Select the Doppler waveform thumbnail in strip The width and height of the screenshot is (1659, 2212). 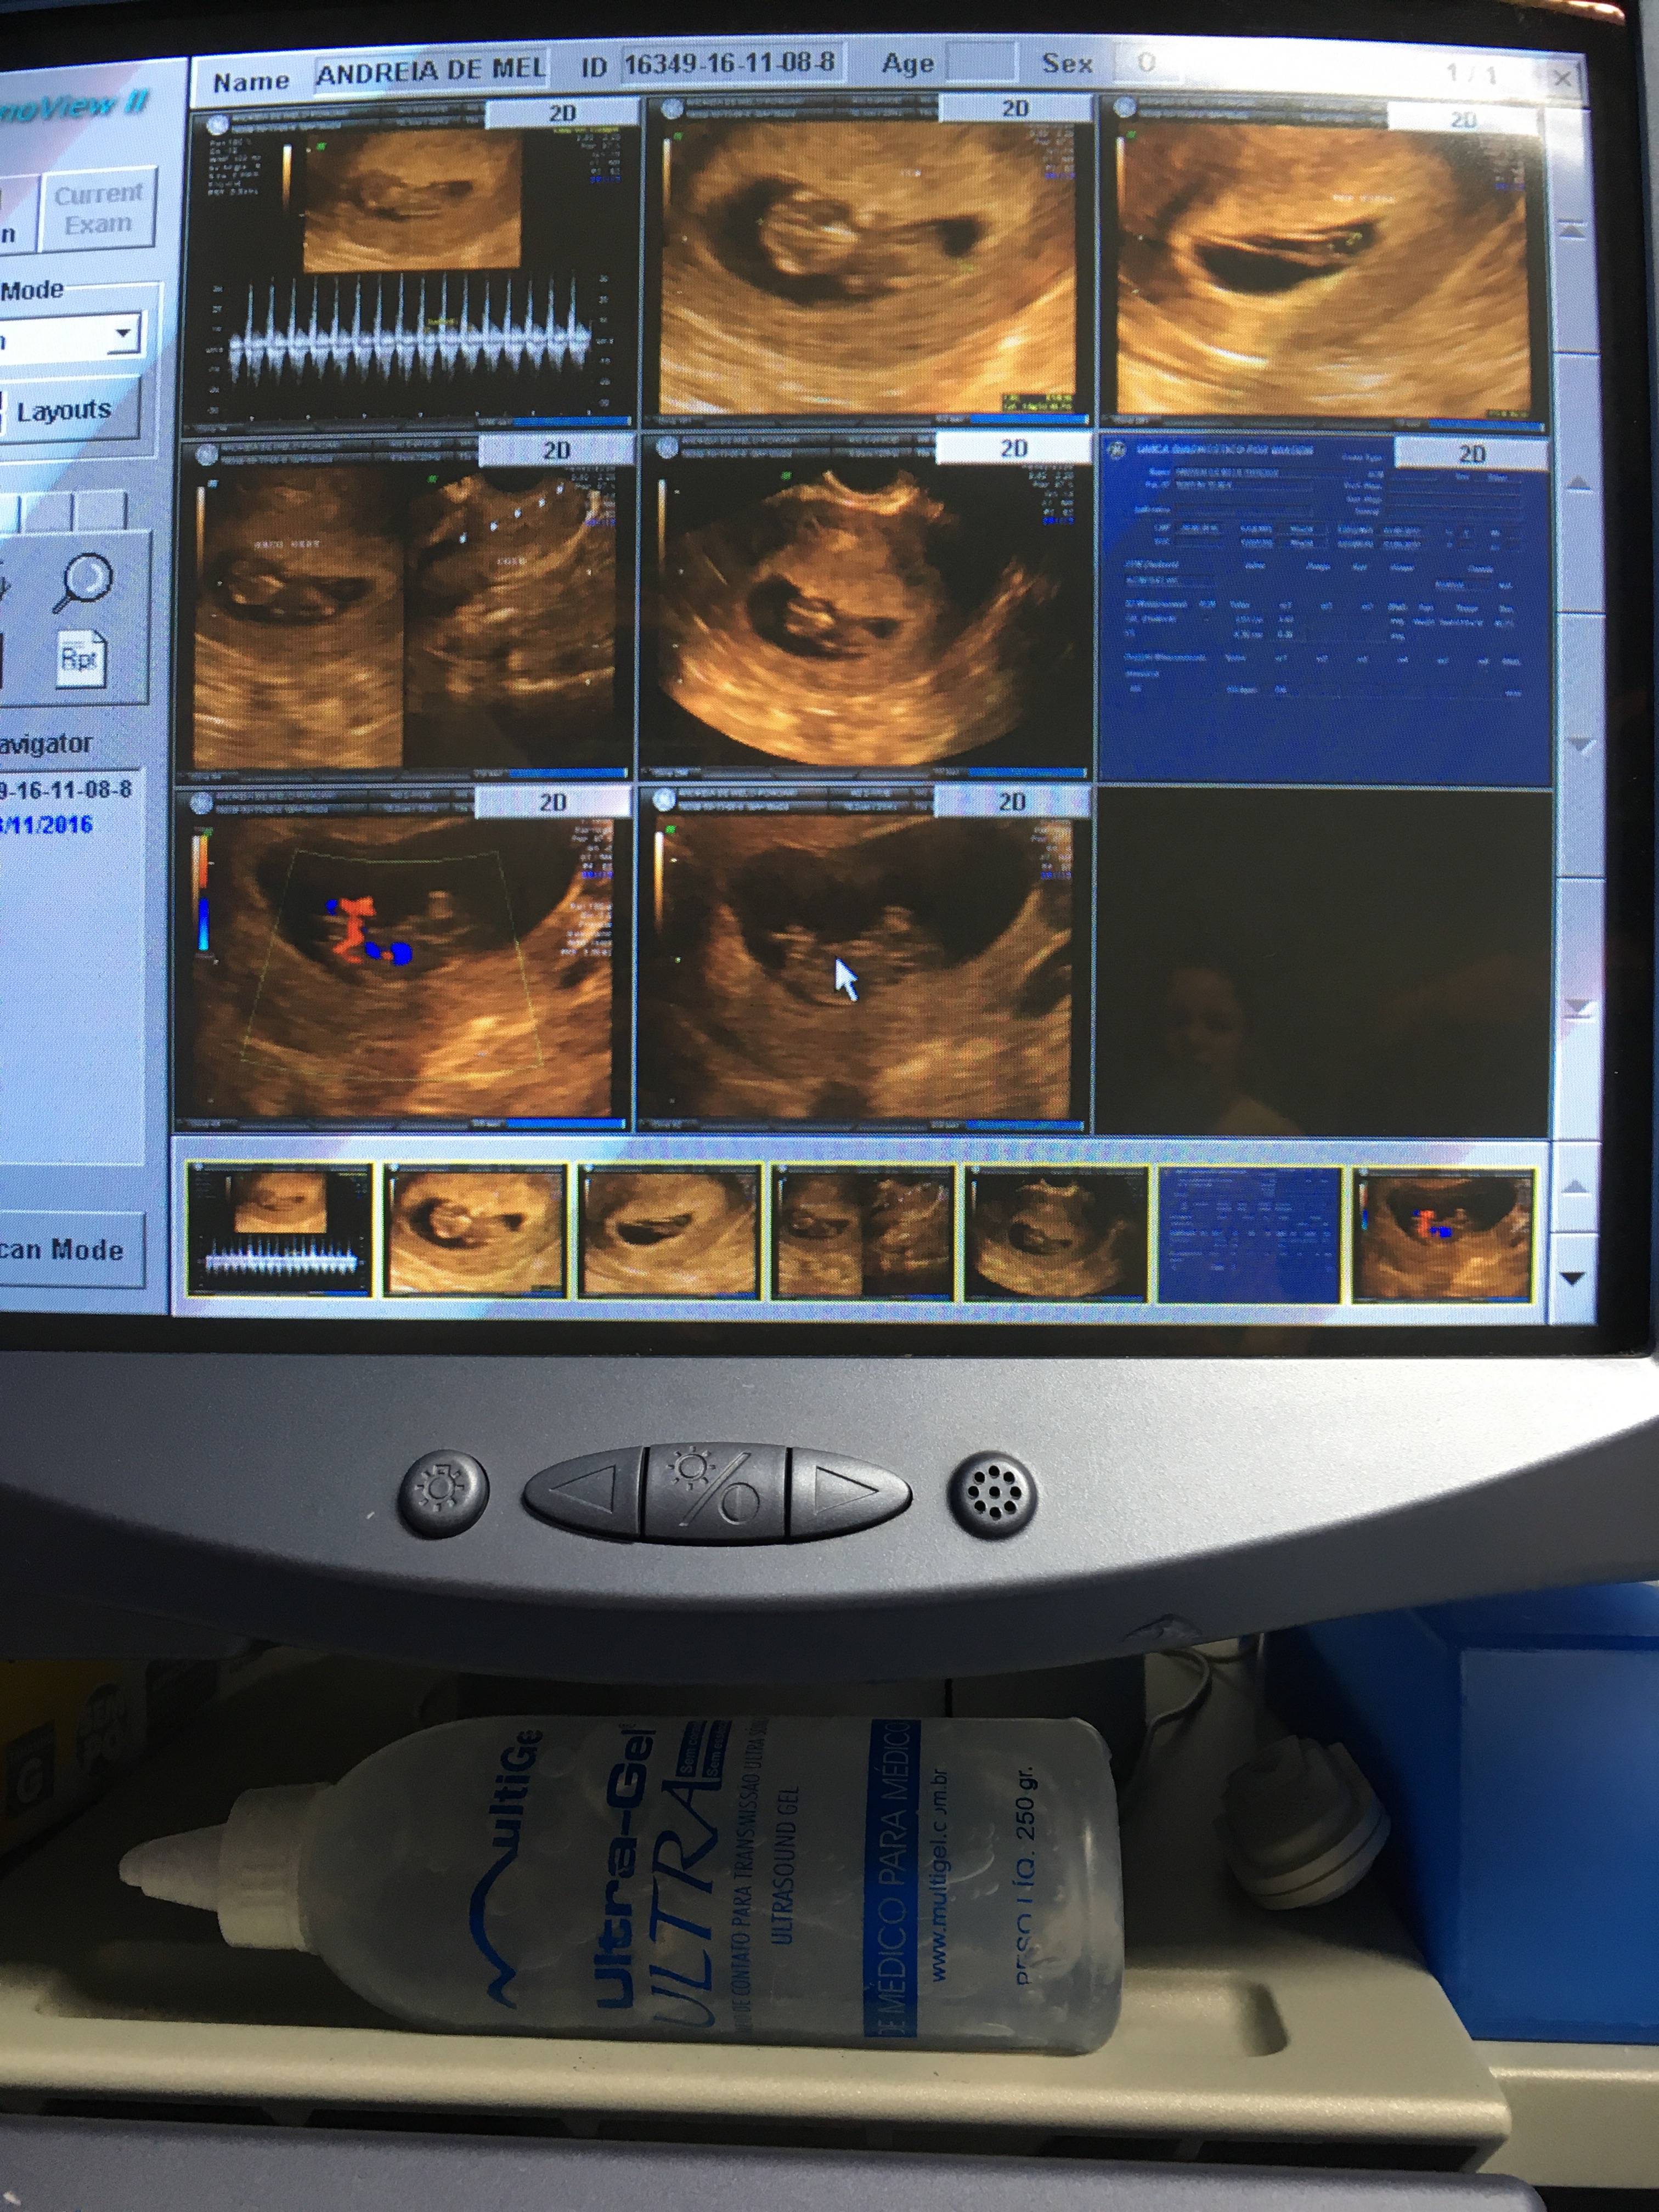(279, 1231)
